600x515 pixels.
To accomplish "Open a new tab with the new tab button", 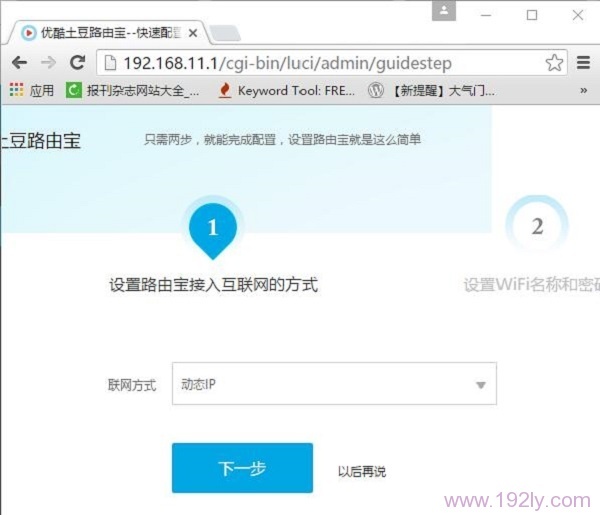I will [225, 34].
